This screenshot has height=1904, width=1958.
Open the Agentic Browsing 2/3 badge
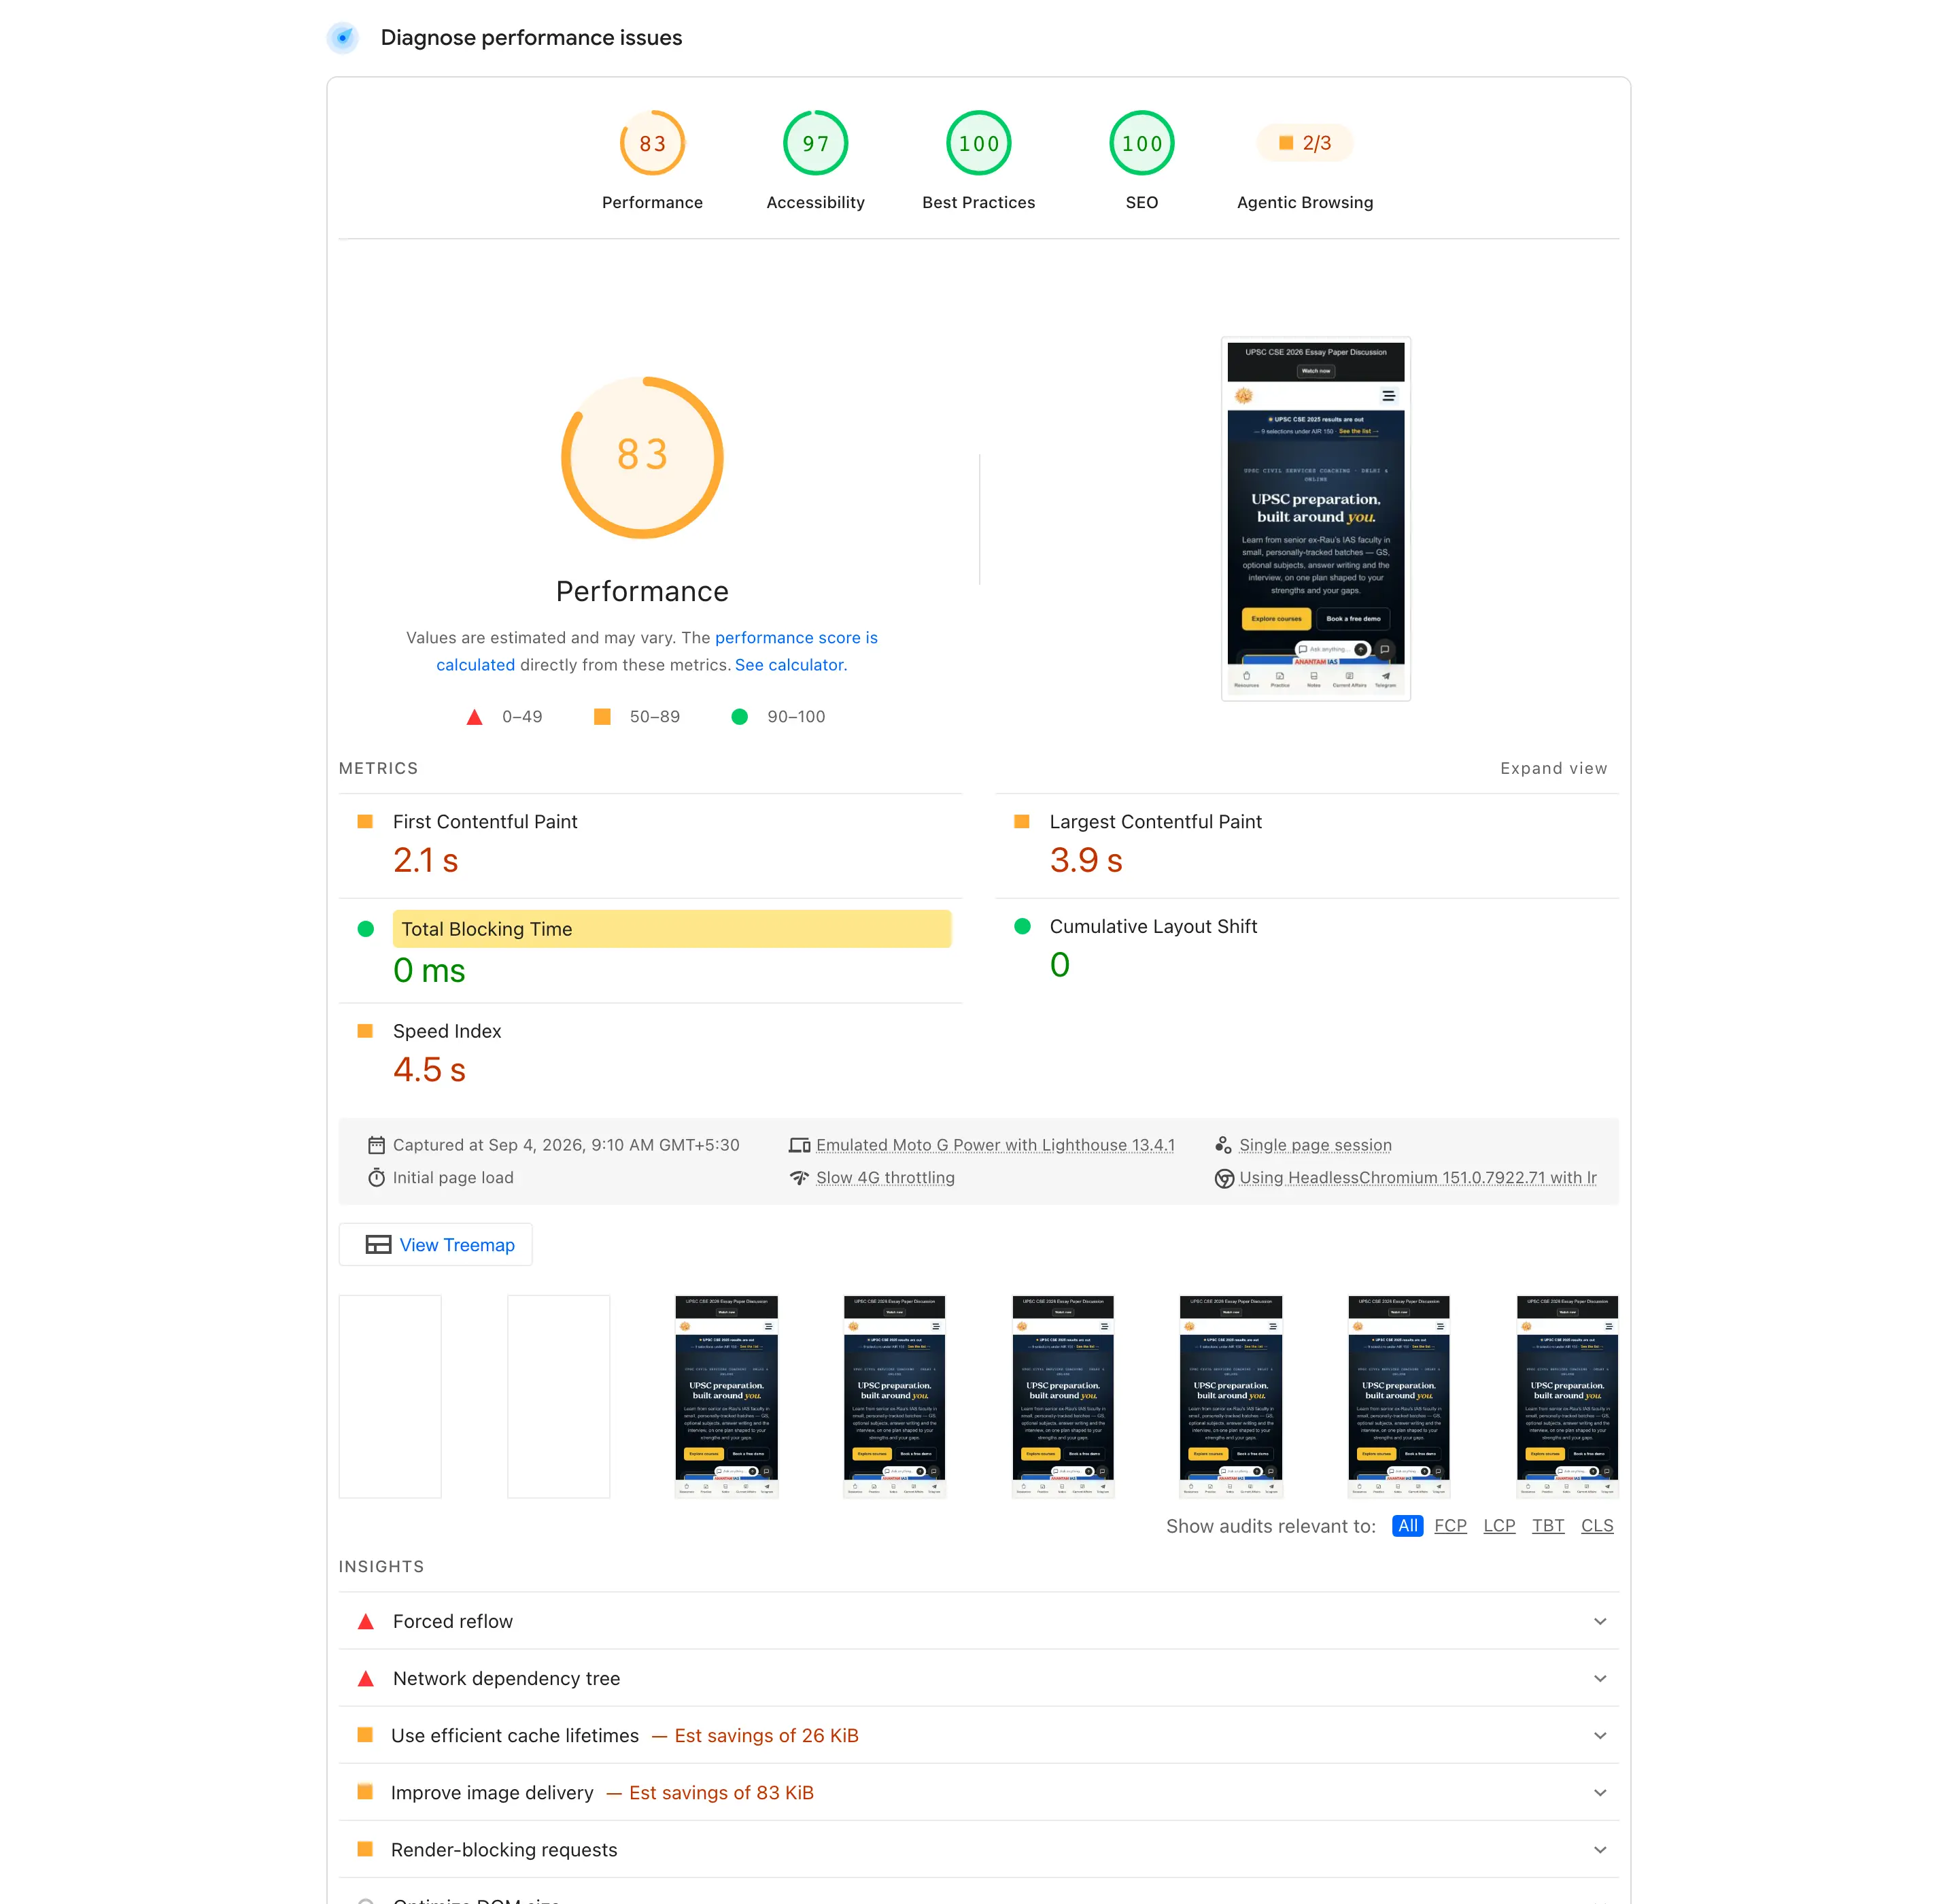[1305, 143]
